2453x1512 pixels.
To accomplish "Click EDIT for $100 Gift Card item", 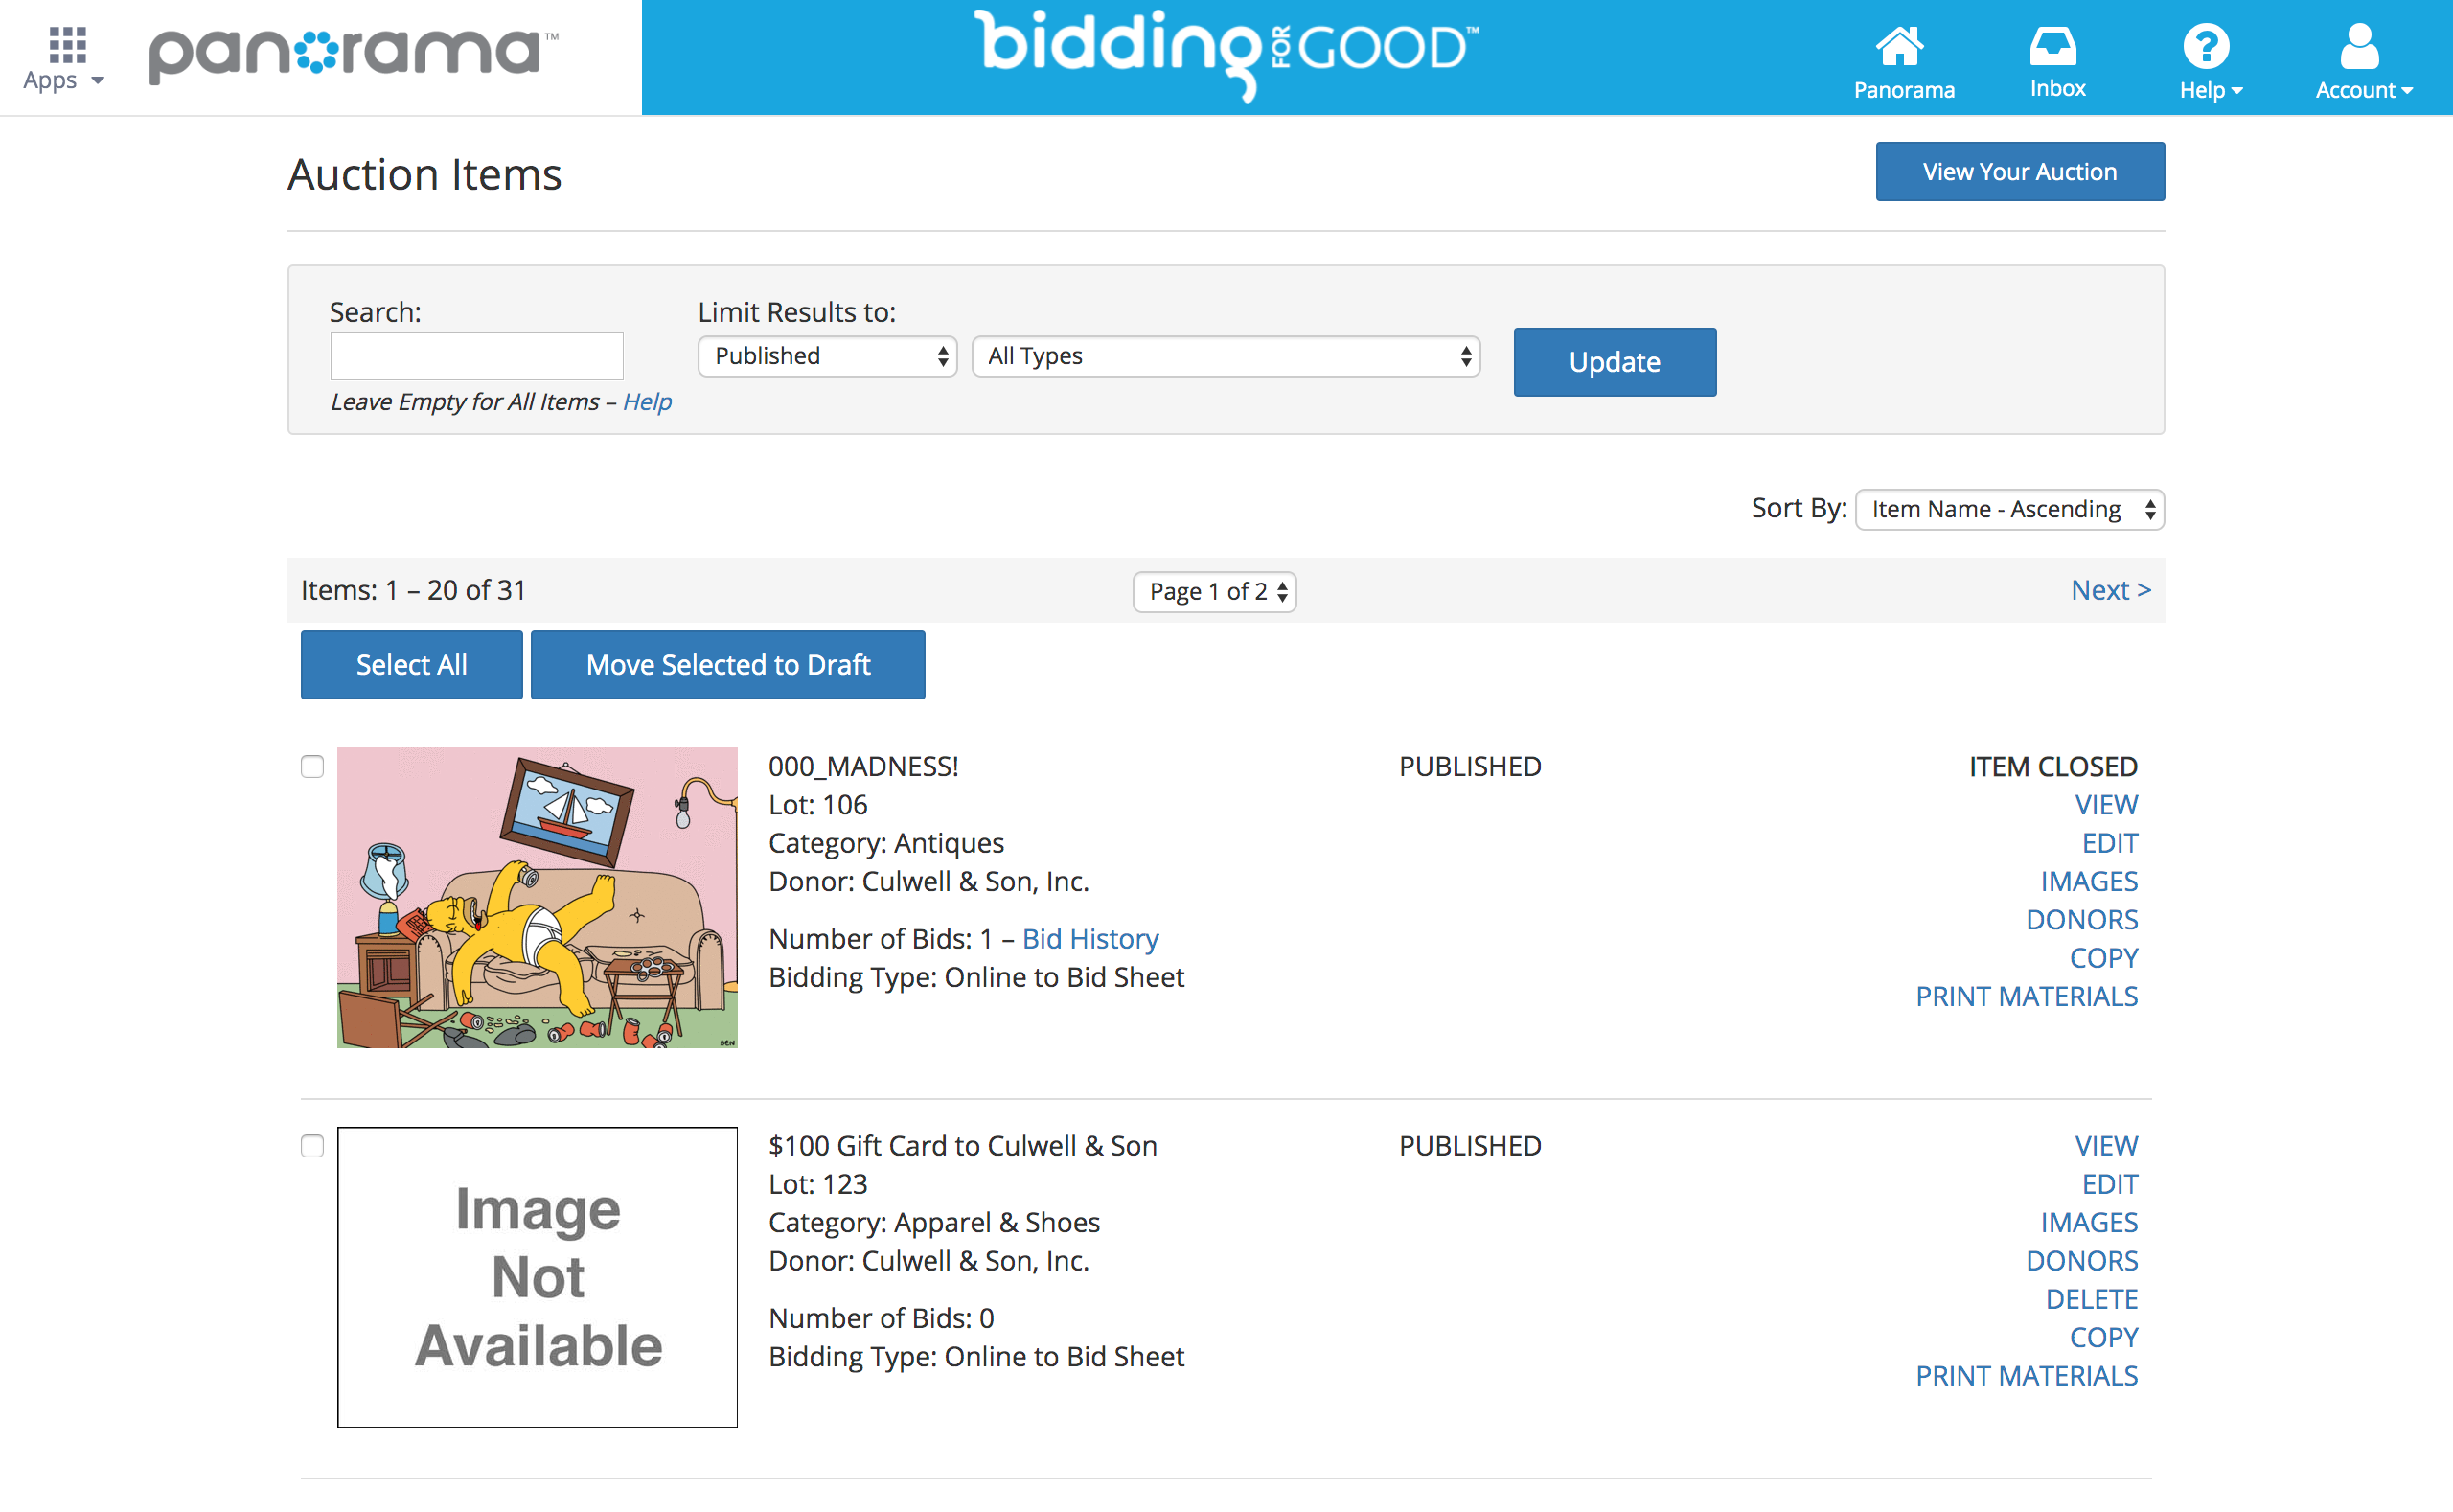I will click(x=2110, y=1184).
